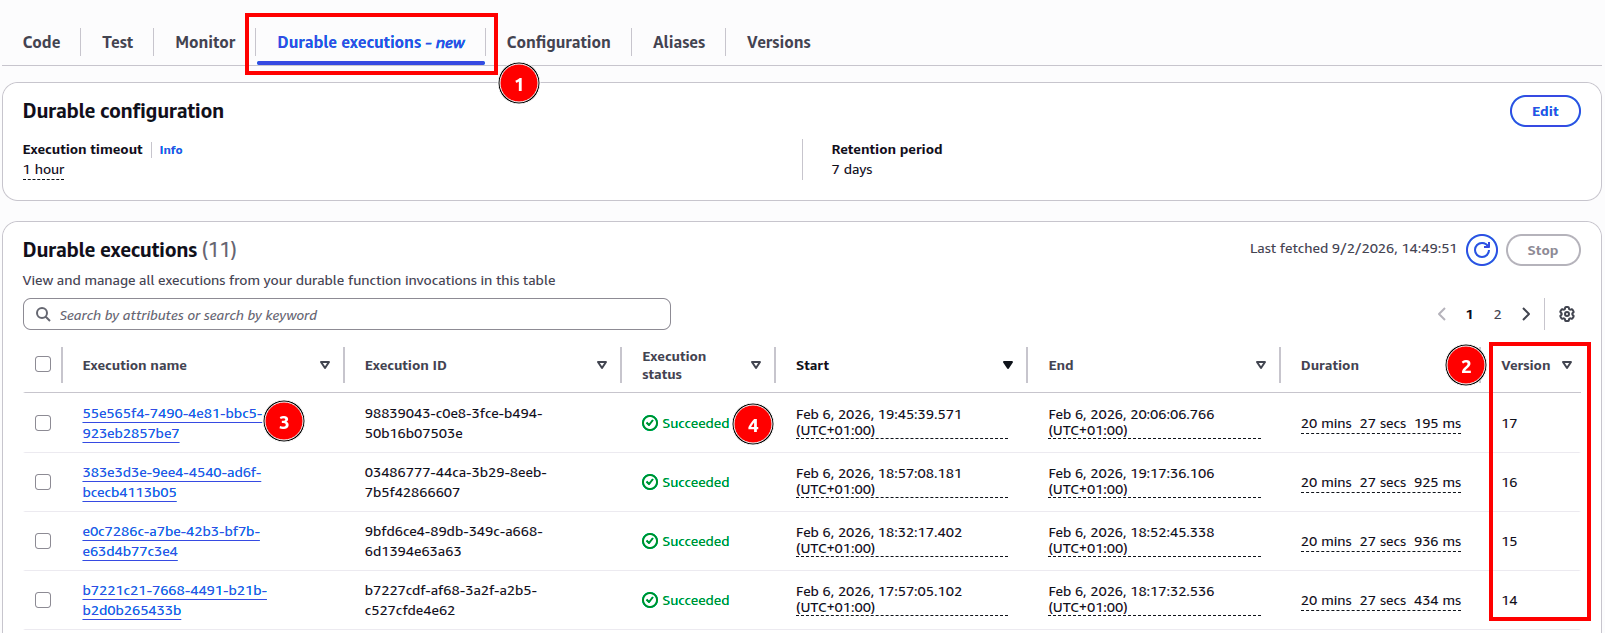Toggle the select-all executions checkbox
The image size is (1605, 633).
click(x=43, y=364)
